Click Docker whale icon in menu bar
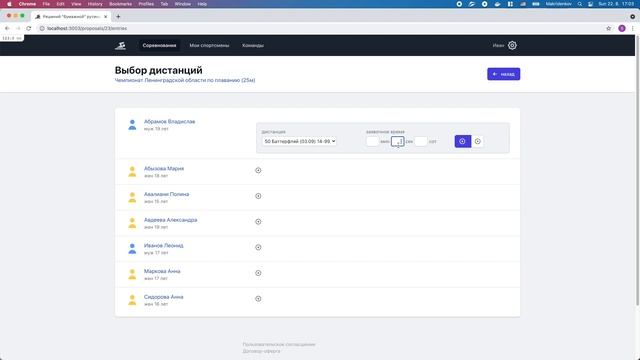 point(497,4)
